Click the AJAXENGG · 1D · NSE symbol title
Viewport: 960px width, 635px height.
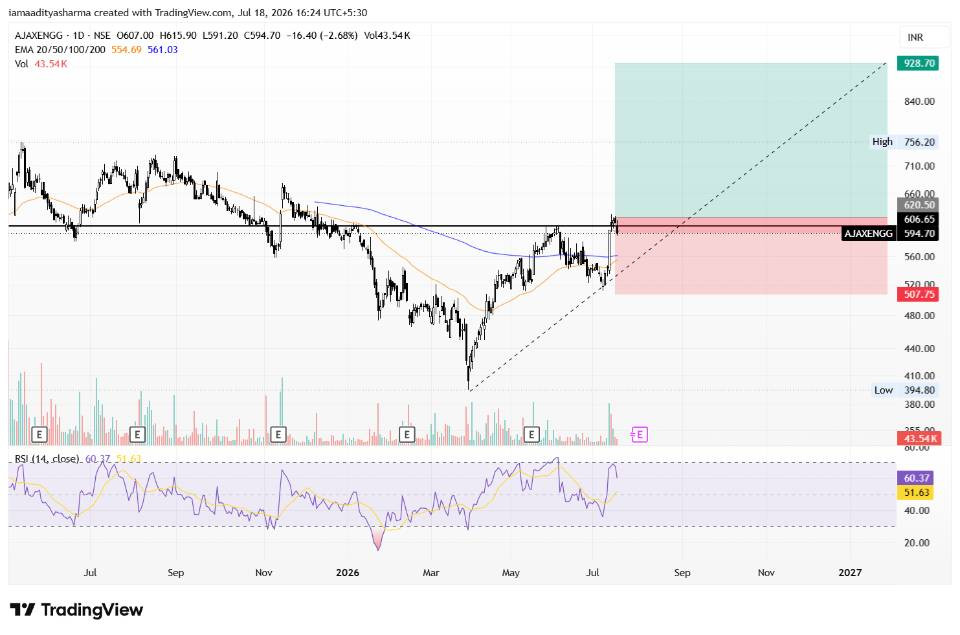pyautogui.click(x=62, y=36)
